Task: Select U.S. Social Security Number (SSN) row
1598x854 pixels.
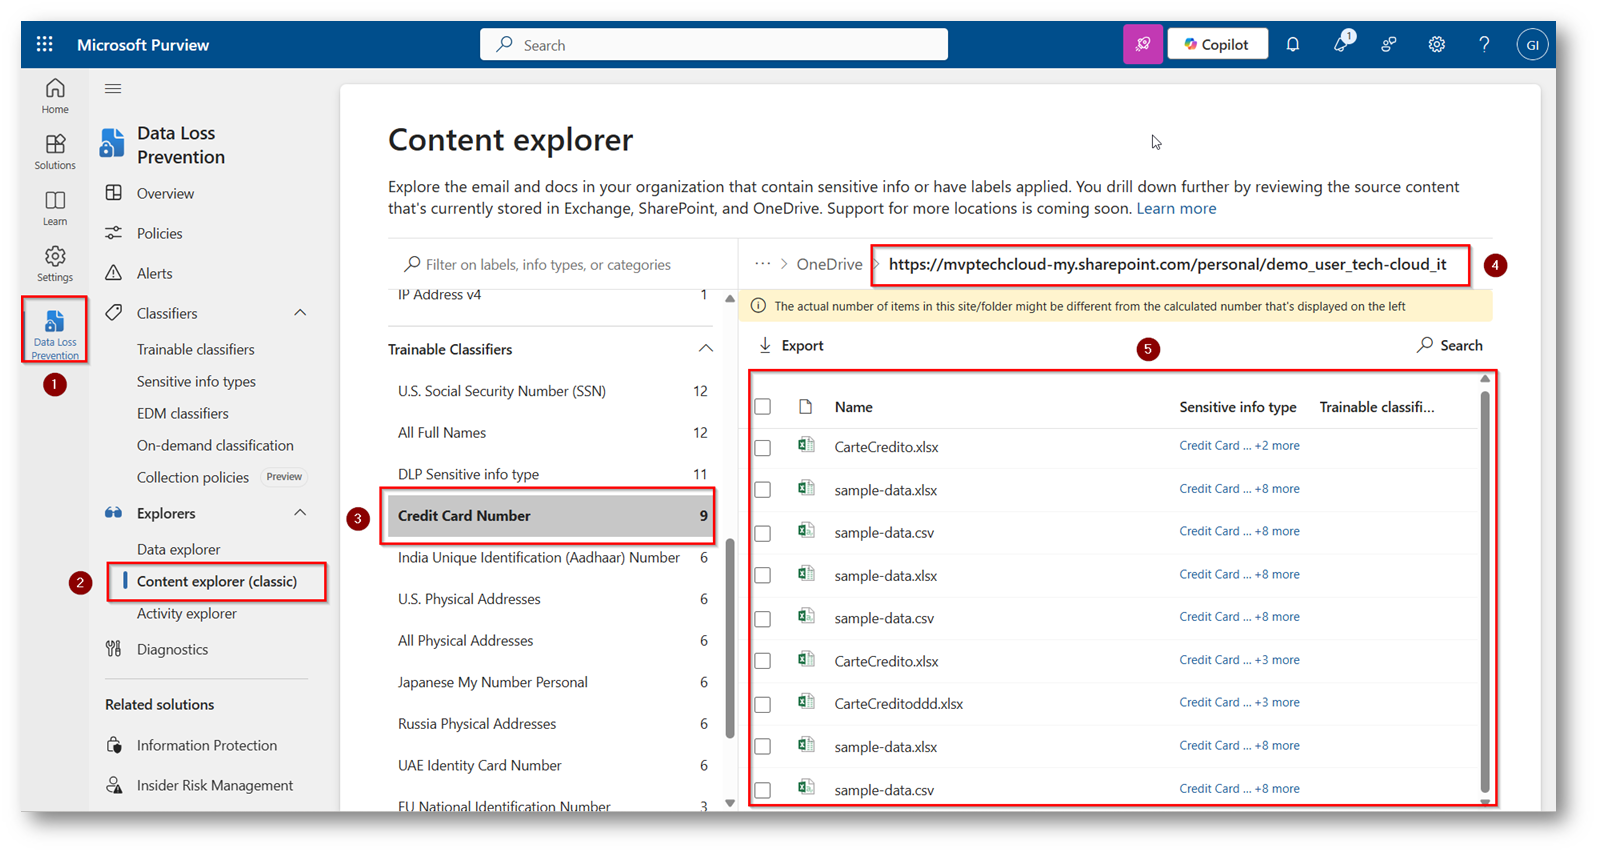Action: tap(551, 391)
